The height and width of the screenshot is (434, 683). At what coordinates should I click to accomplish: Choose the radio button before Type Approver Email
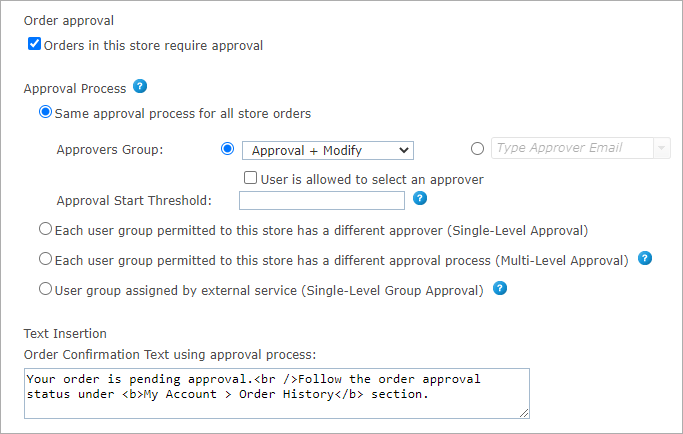(477, 149)
